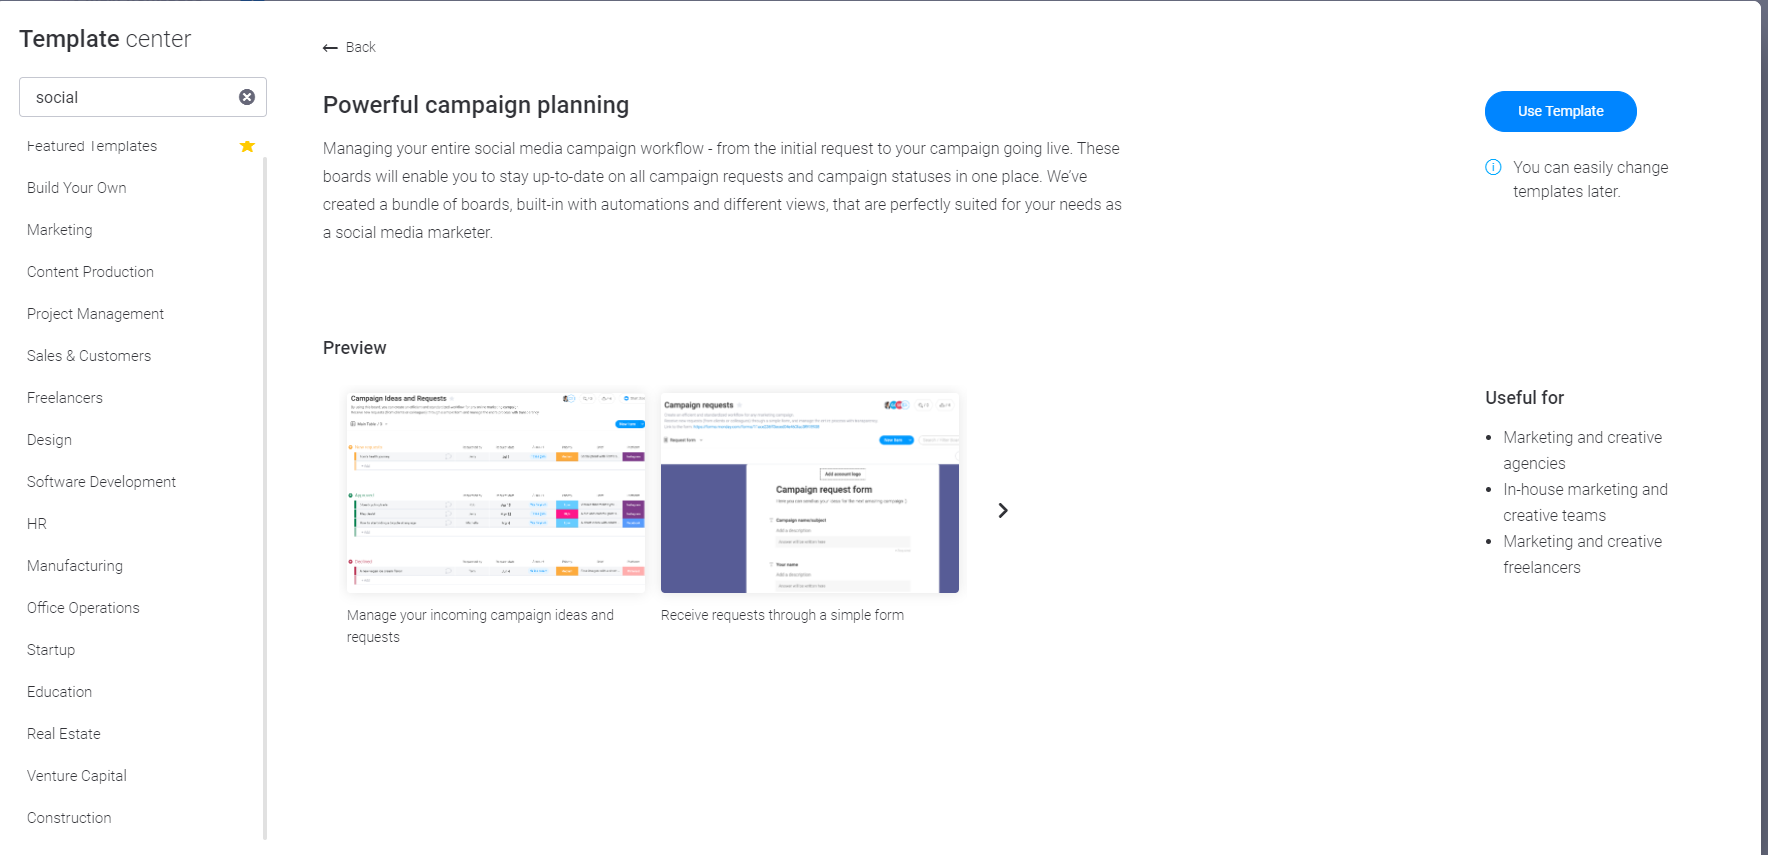The width and height of the screenshot is (1768, 855).
Task: Clear the social search field
Action: coord(247,97)
